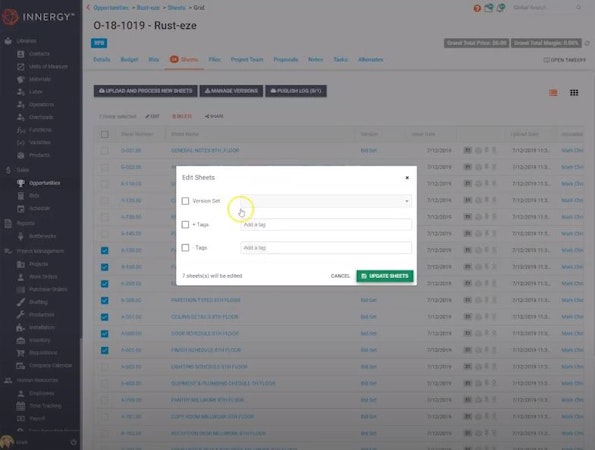The height and width of the screenshot is (450, 595).
Task: Open the help question mark icon
Action: (477, 8)
